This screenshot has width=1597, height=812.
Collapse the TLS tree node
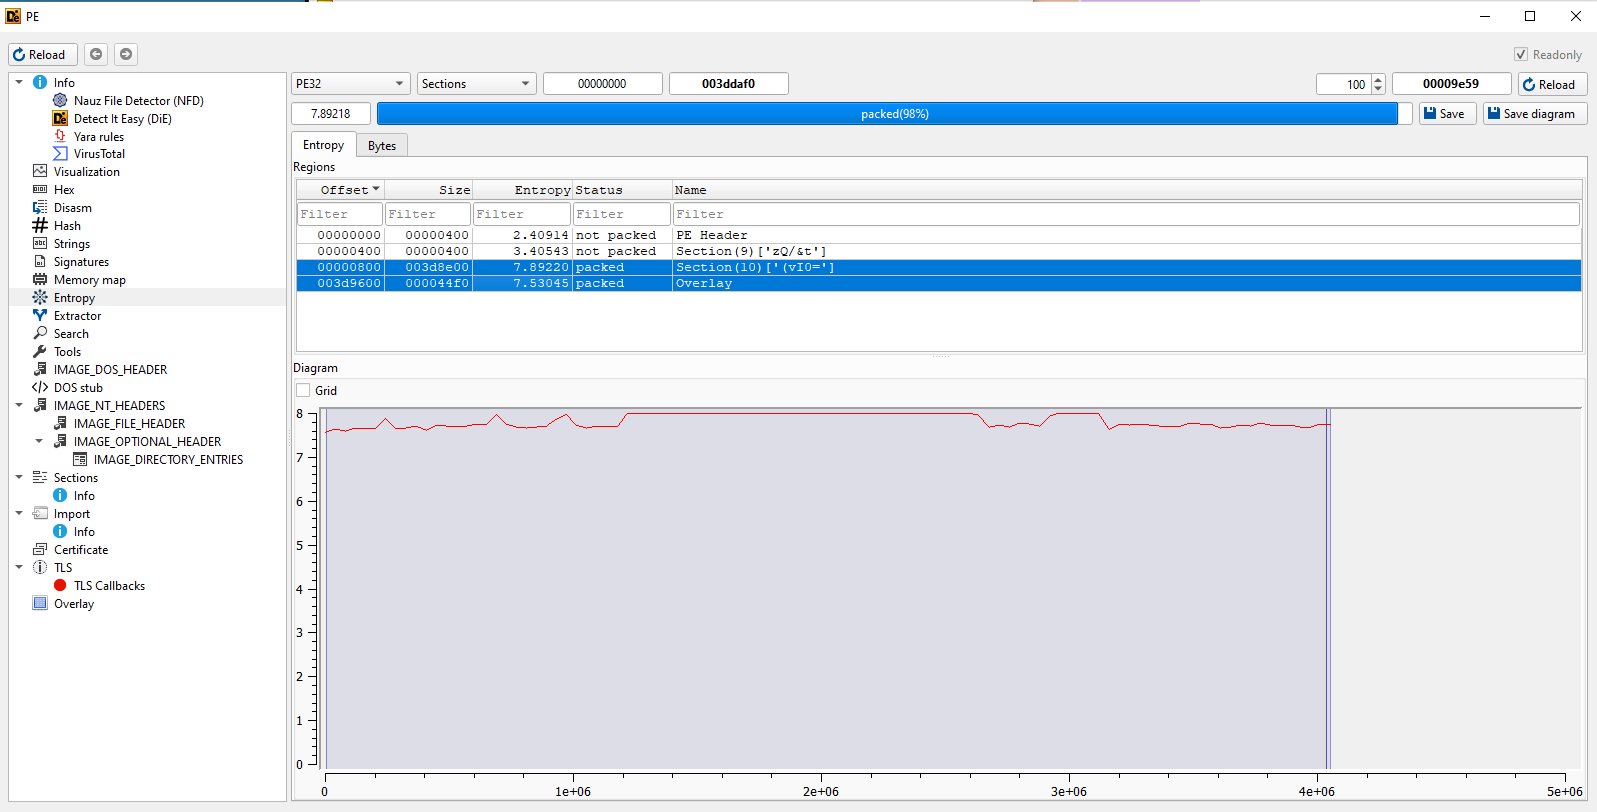(x=19, y=568)
